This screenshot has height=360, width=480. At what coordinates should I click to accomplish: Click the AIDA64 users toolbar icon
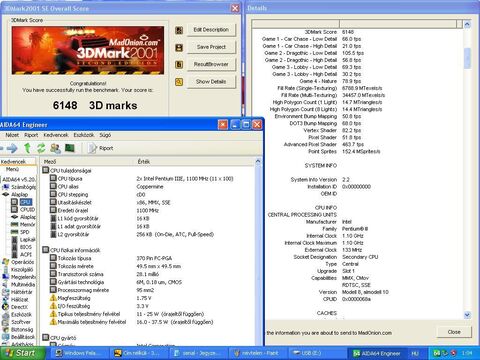coord(55,148)
